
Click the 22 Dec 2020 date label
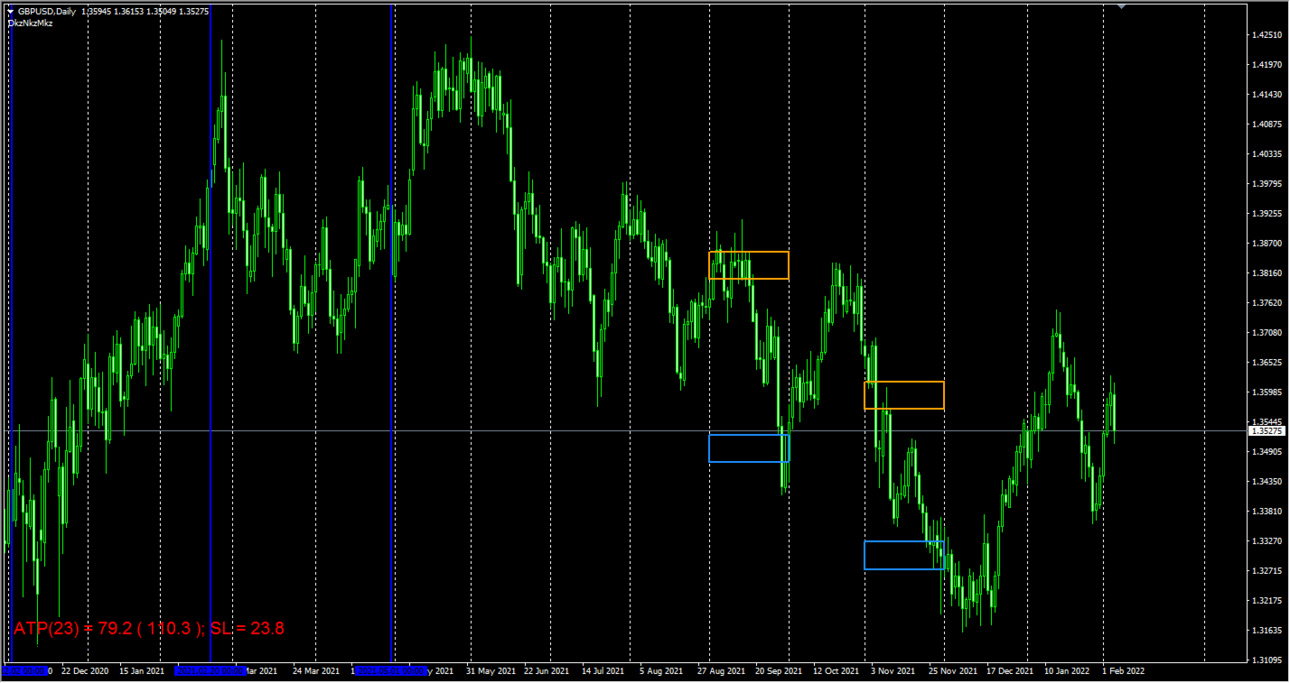pyautogui.click(x=87, y=670)
